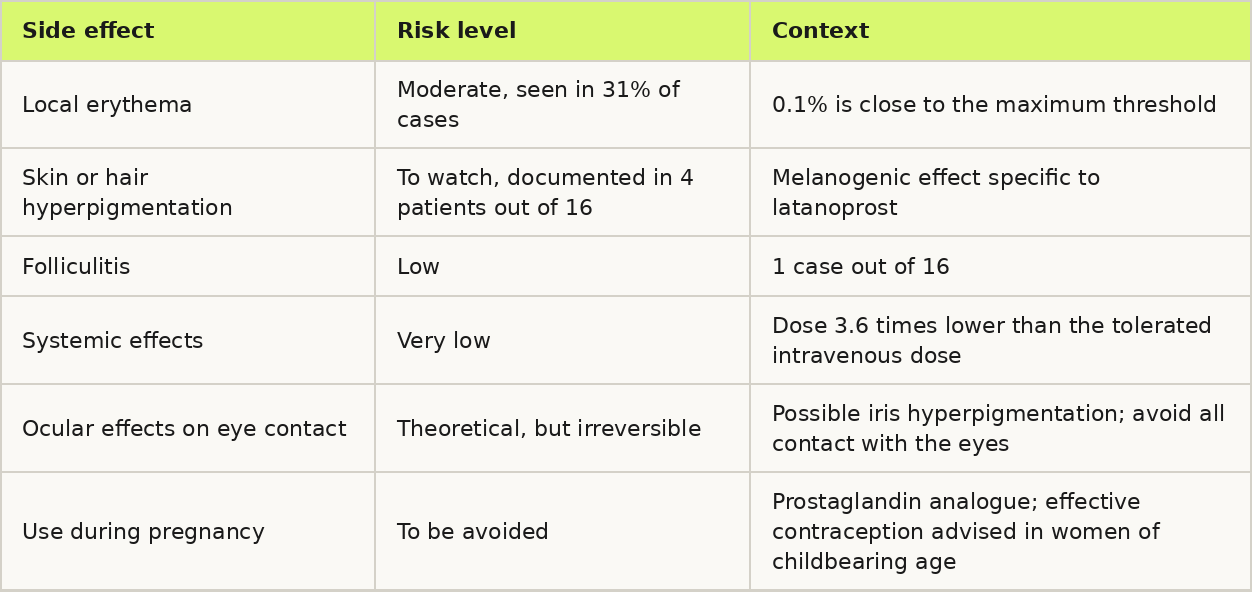Screen dimensions: 1252x592
Task: Click the 'Theoretical, but irreversible' cell
Action: (562, 428)
